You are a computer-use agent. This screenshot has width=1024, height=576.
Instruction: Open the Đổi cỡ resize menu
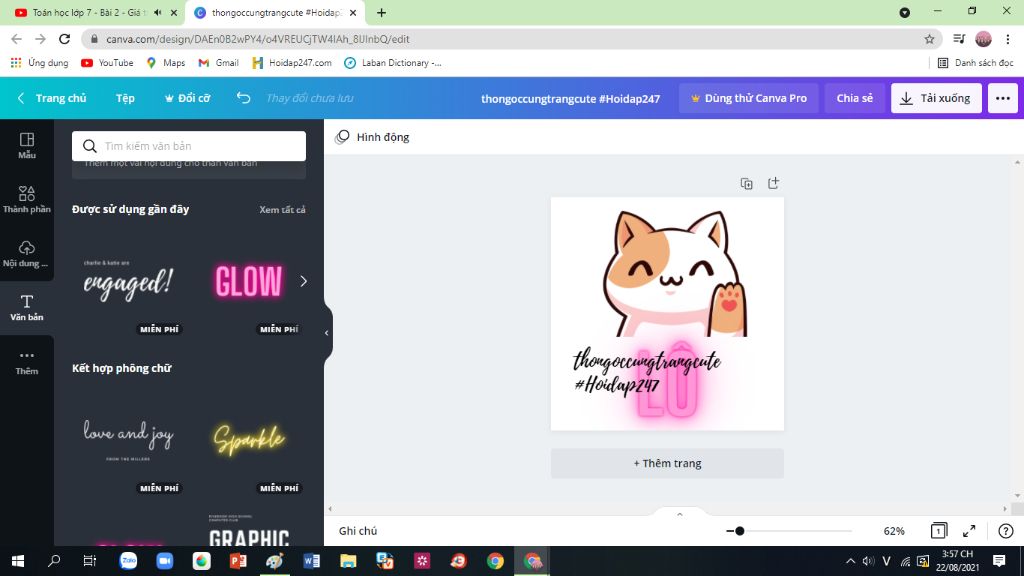tap(187, 98)
